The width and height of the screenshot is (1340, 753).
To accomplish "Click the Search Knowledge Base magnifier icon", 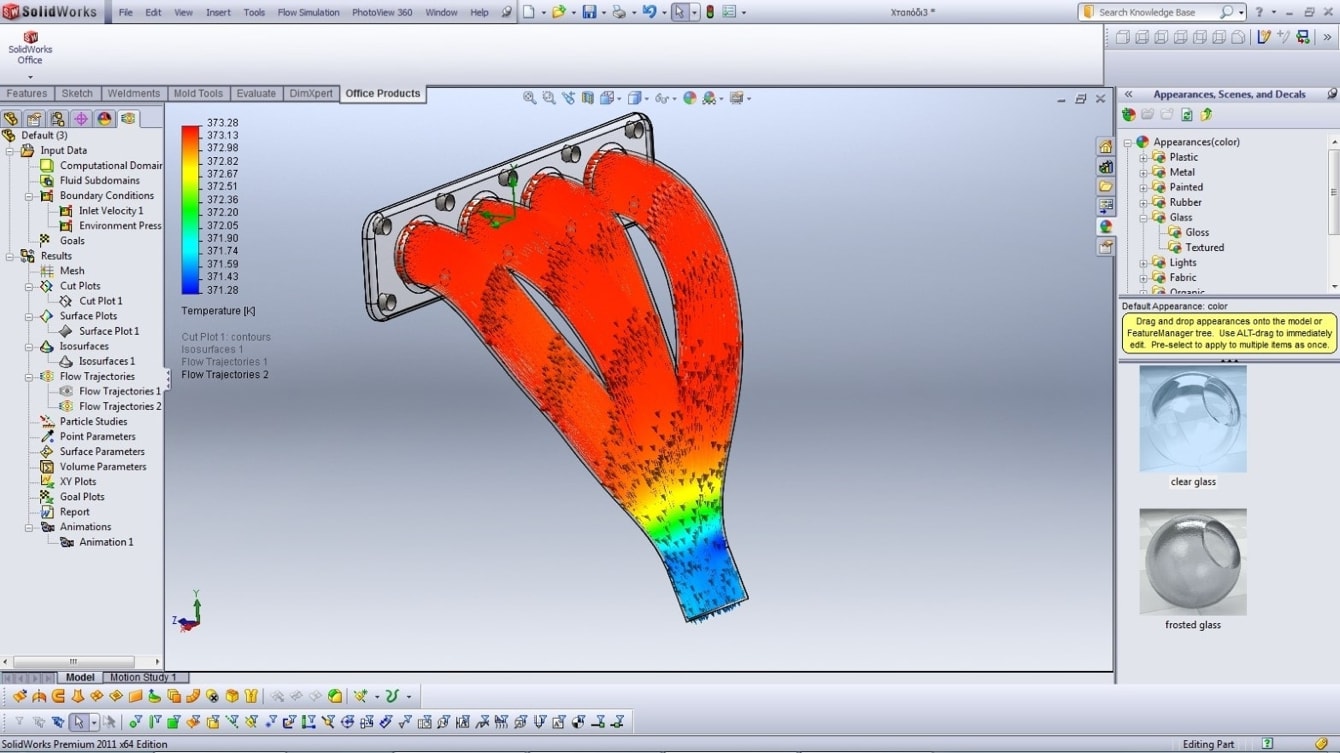I will click(1227, 12).
